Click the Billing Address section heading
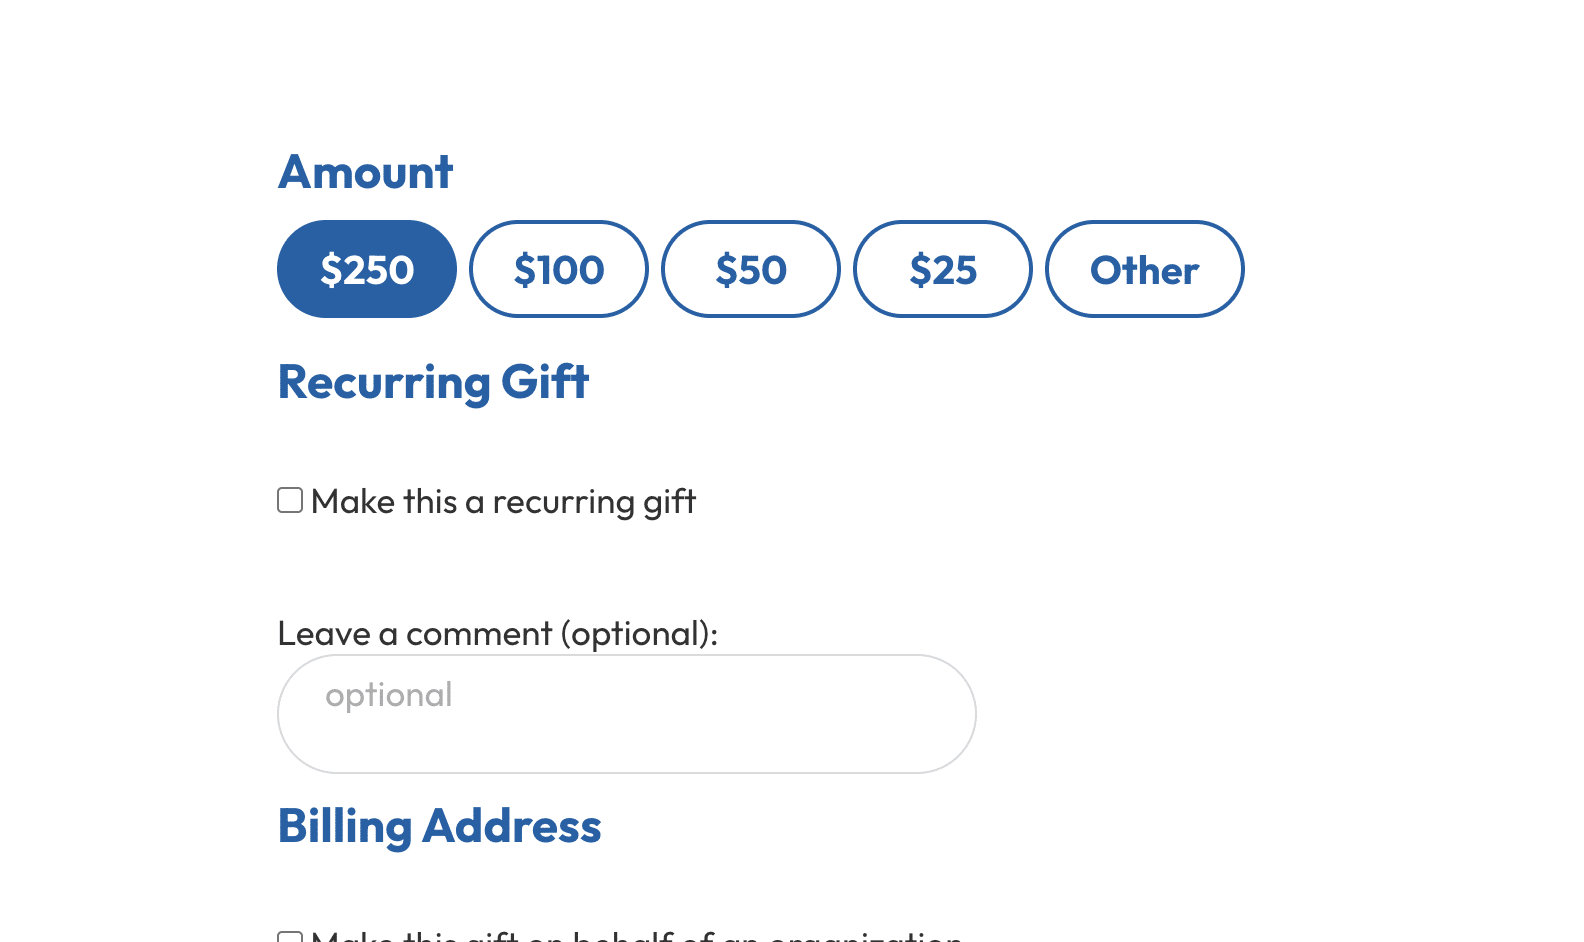1584x942 pixels. 439,826
